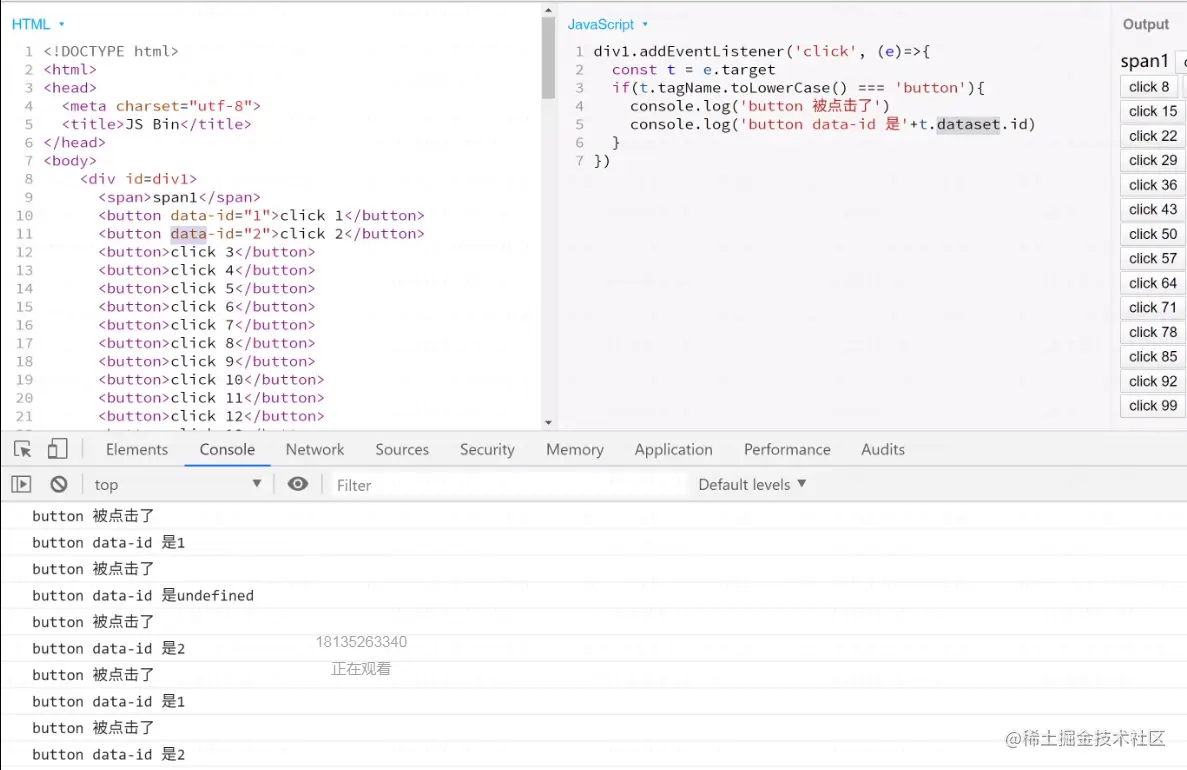Open live expression eye icon
Viewport: 1187px width, 770px height.
pyautogui.click(x=298, y=484)
